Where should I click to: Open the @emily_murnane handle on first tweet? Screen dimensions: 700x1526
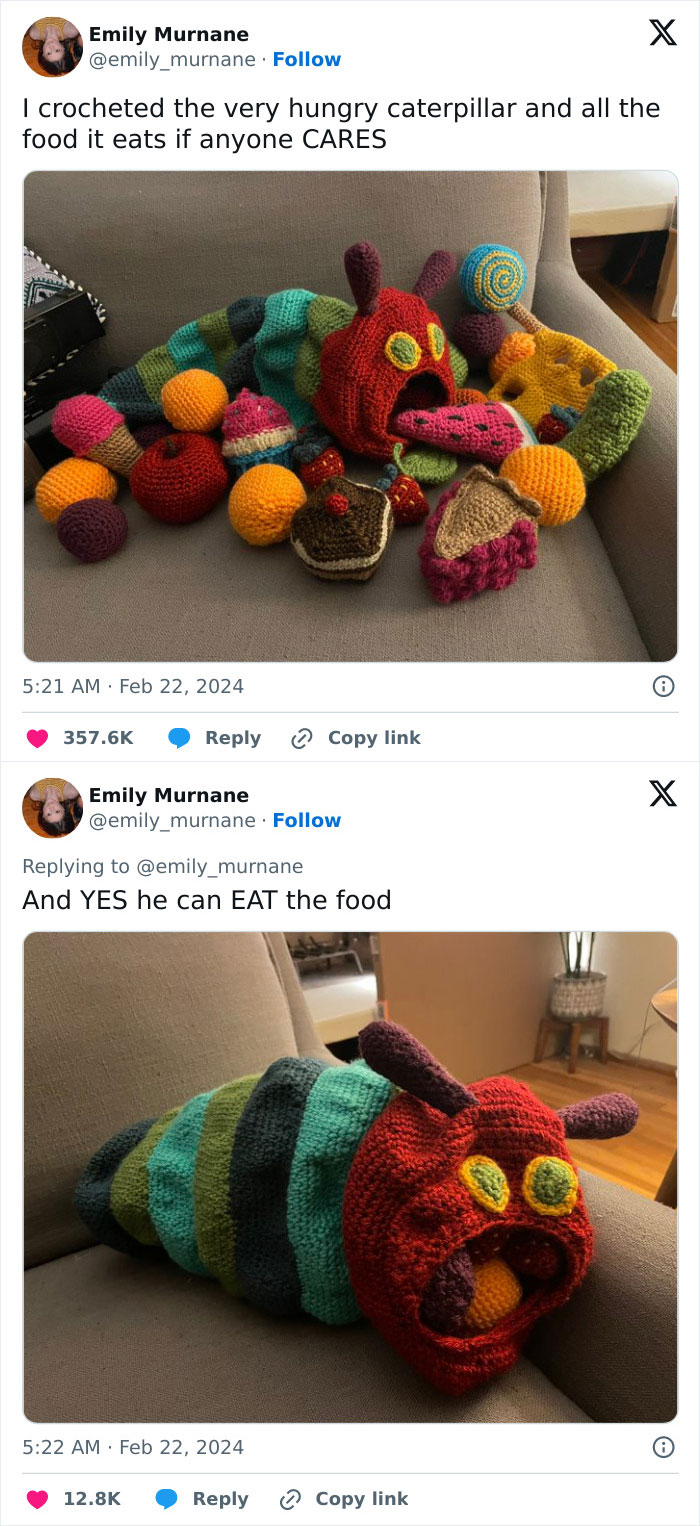(x=172, y=59)
